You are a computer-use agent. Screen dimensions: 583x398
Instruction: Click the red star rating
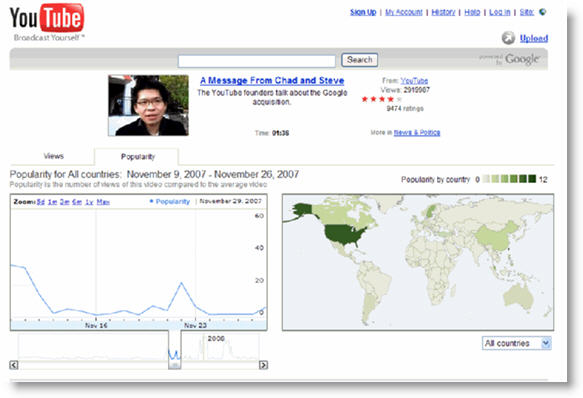pyautogui.click(x=381, y=99)
